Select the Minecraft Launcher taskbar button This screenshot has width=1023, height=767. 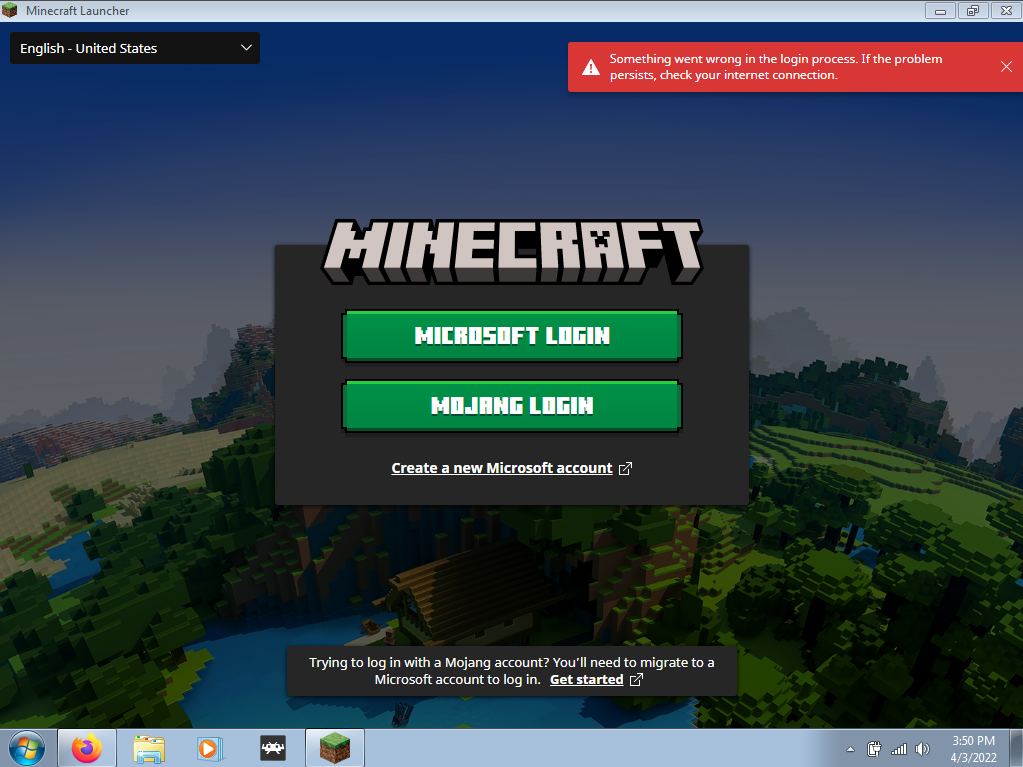click(x=335, y=748)
